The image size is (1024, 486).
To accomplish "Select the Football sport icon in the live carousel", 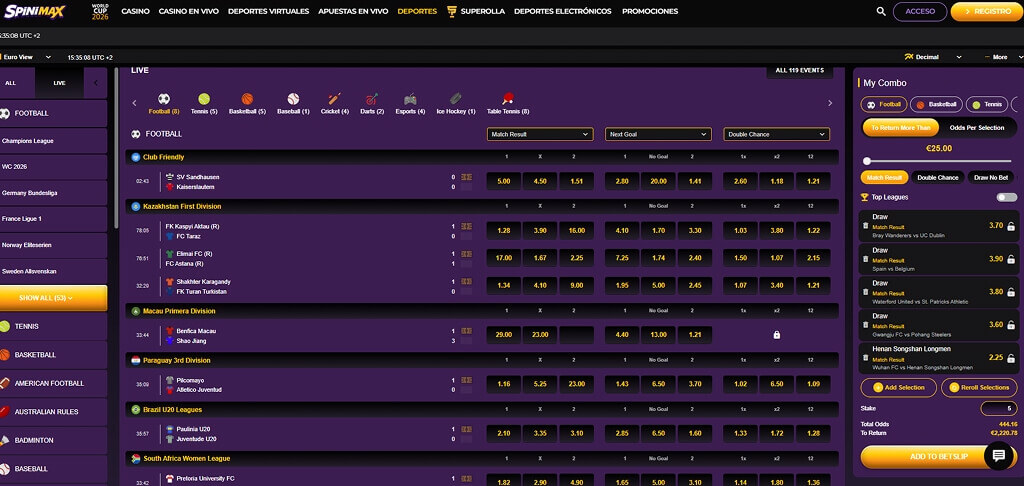I will click(164, 99).
